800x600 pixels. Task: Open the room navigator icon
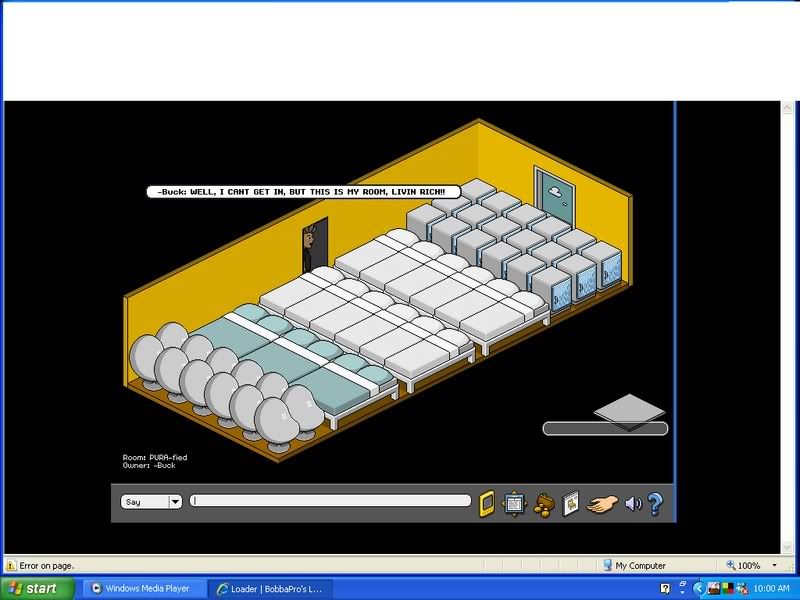tap(514, 503)
